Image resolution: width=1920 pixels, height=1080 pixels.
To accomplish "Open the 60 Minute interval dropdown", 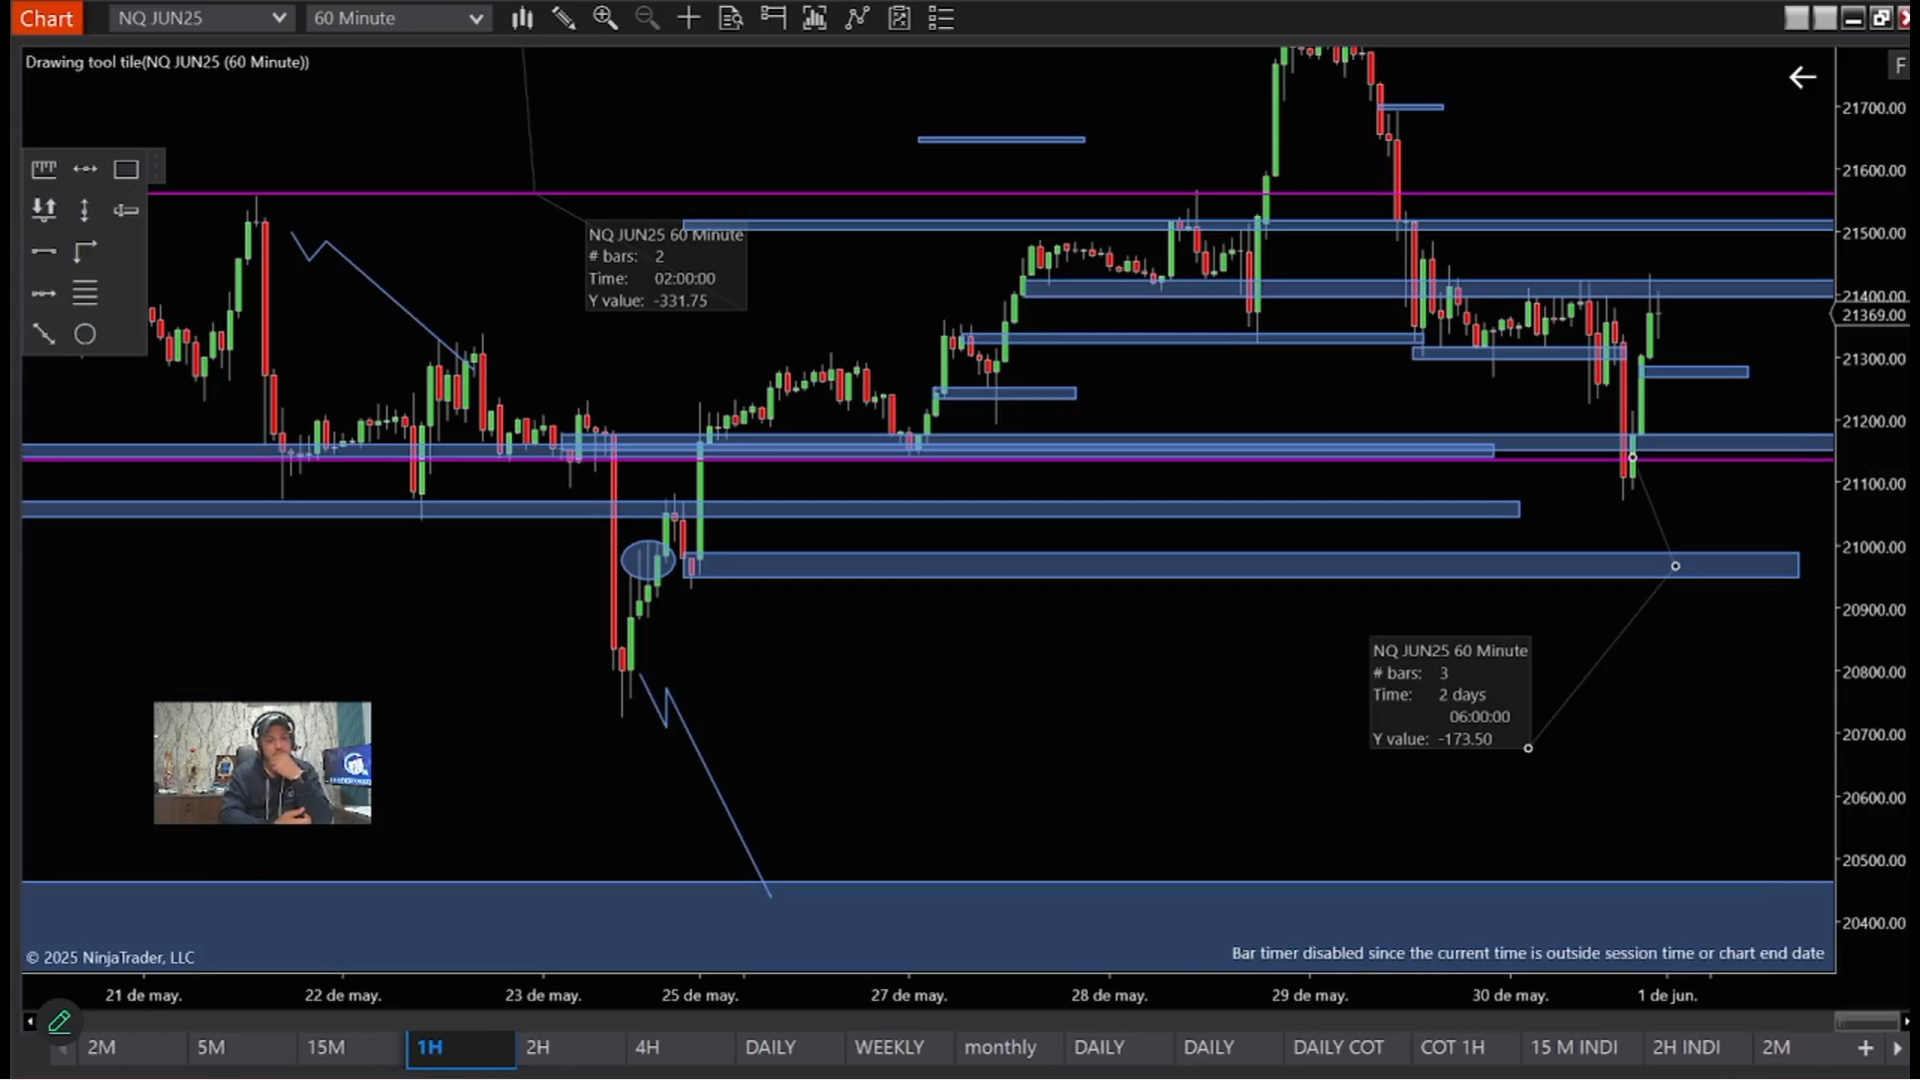I will pyautogui.click(x=398, y=18).
